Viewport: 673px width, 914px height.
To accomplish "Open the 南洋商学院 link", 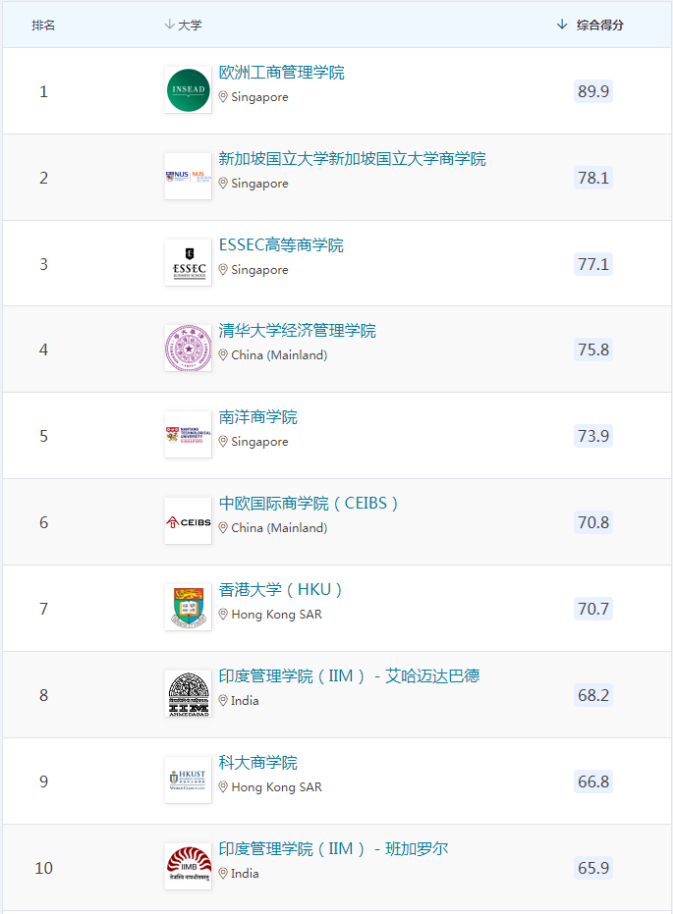I will (258, 417).
